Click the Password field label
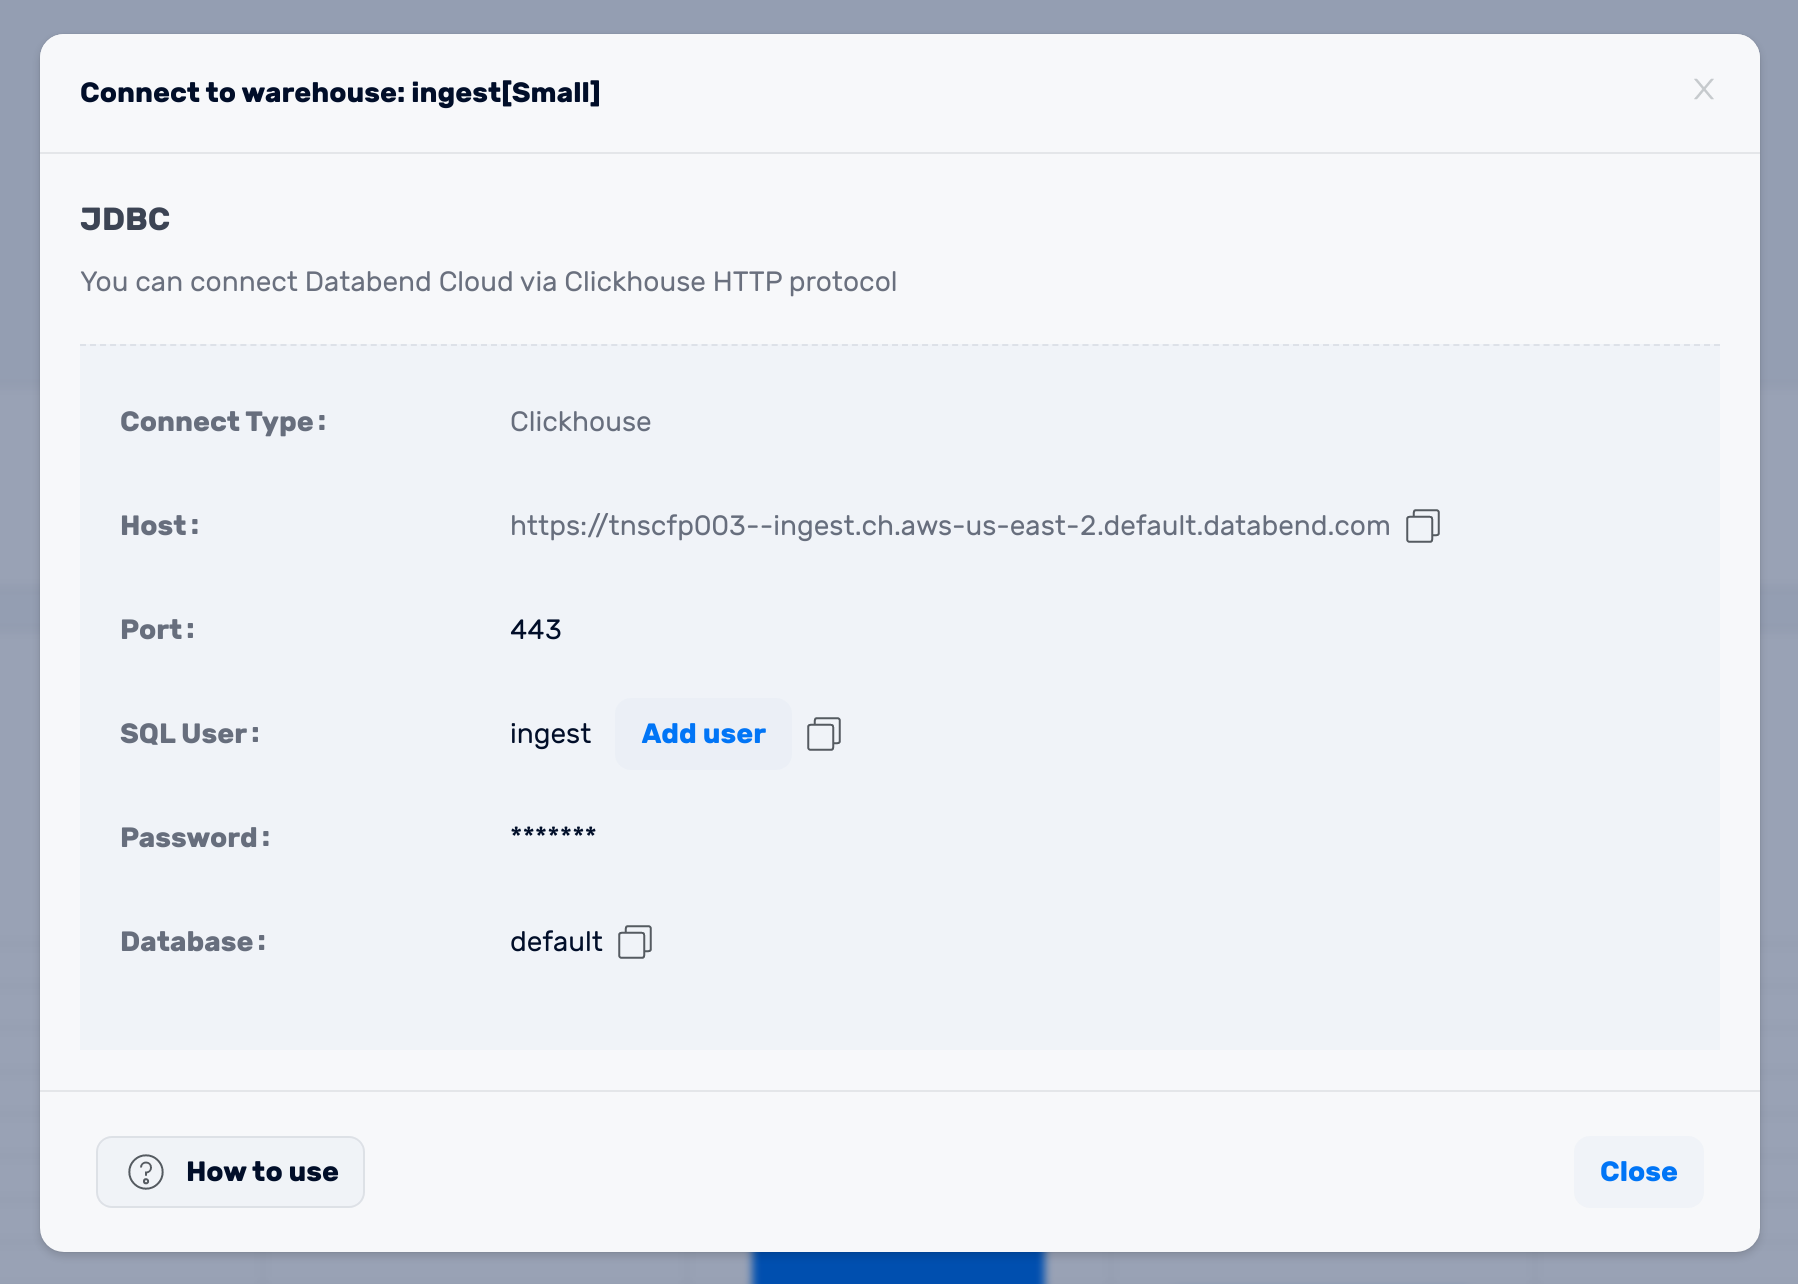1798x1284 pixels. point(195,838)
